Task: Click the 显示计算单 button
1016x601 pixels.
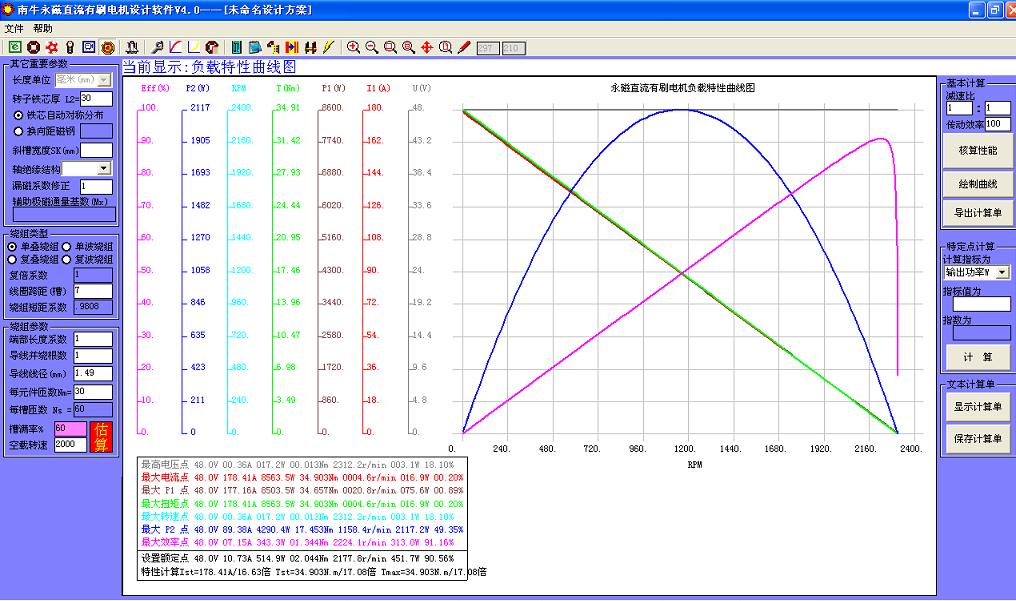Action: pos(978,407)
